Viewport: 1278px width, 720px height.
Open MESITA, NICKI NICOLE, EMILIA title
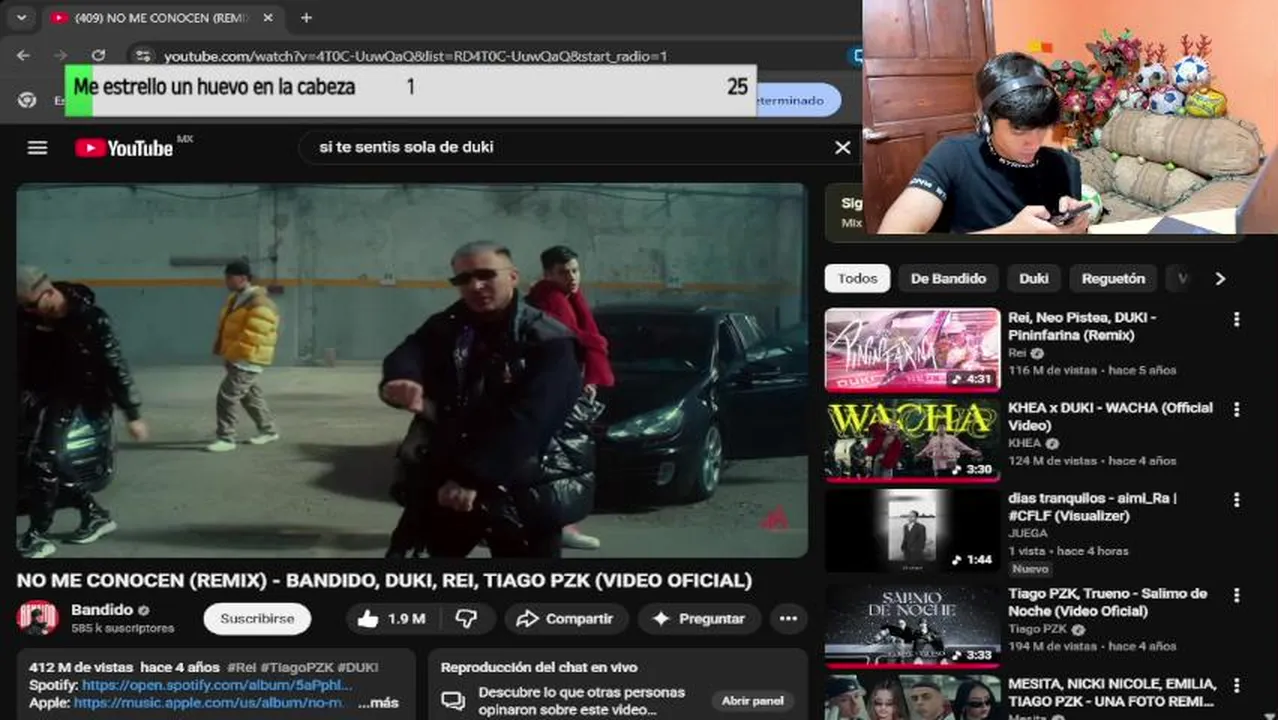(x=1112, y=692)
